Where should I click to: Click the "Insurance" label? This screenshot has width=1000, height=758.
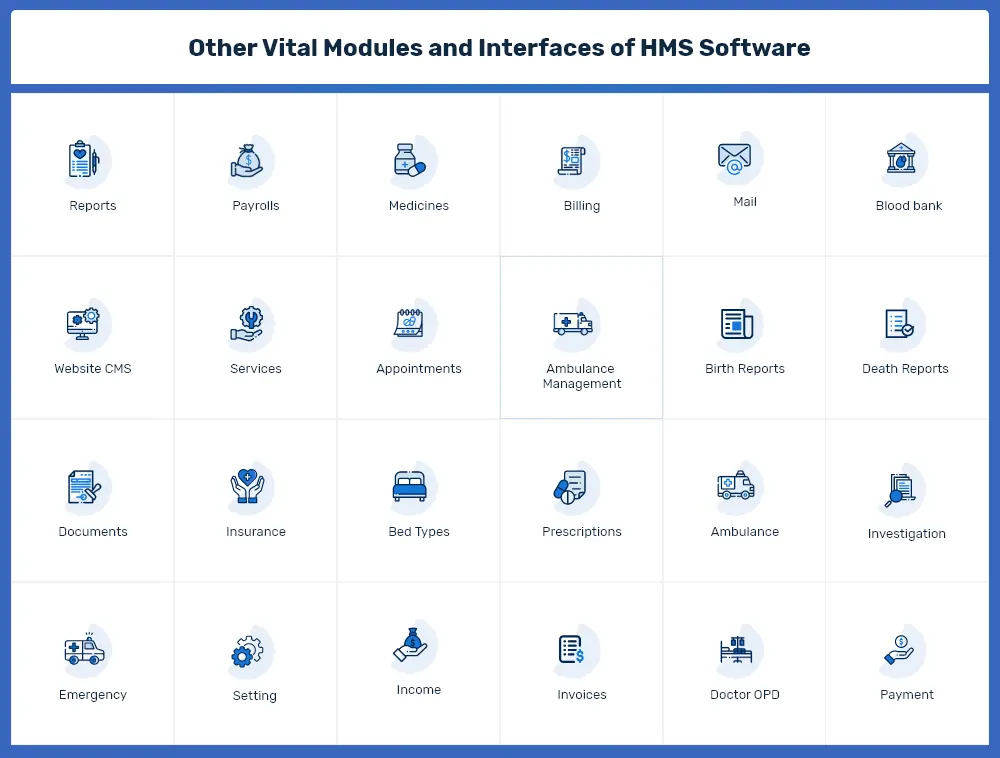tap(256, 532)
